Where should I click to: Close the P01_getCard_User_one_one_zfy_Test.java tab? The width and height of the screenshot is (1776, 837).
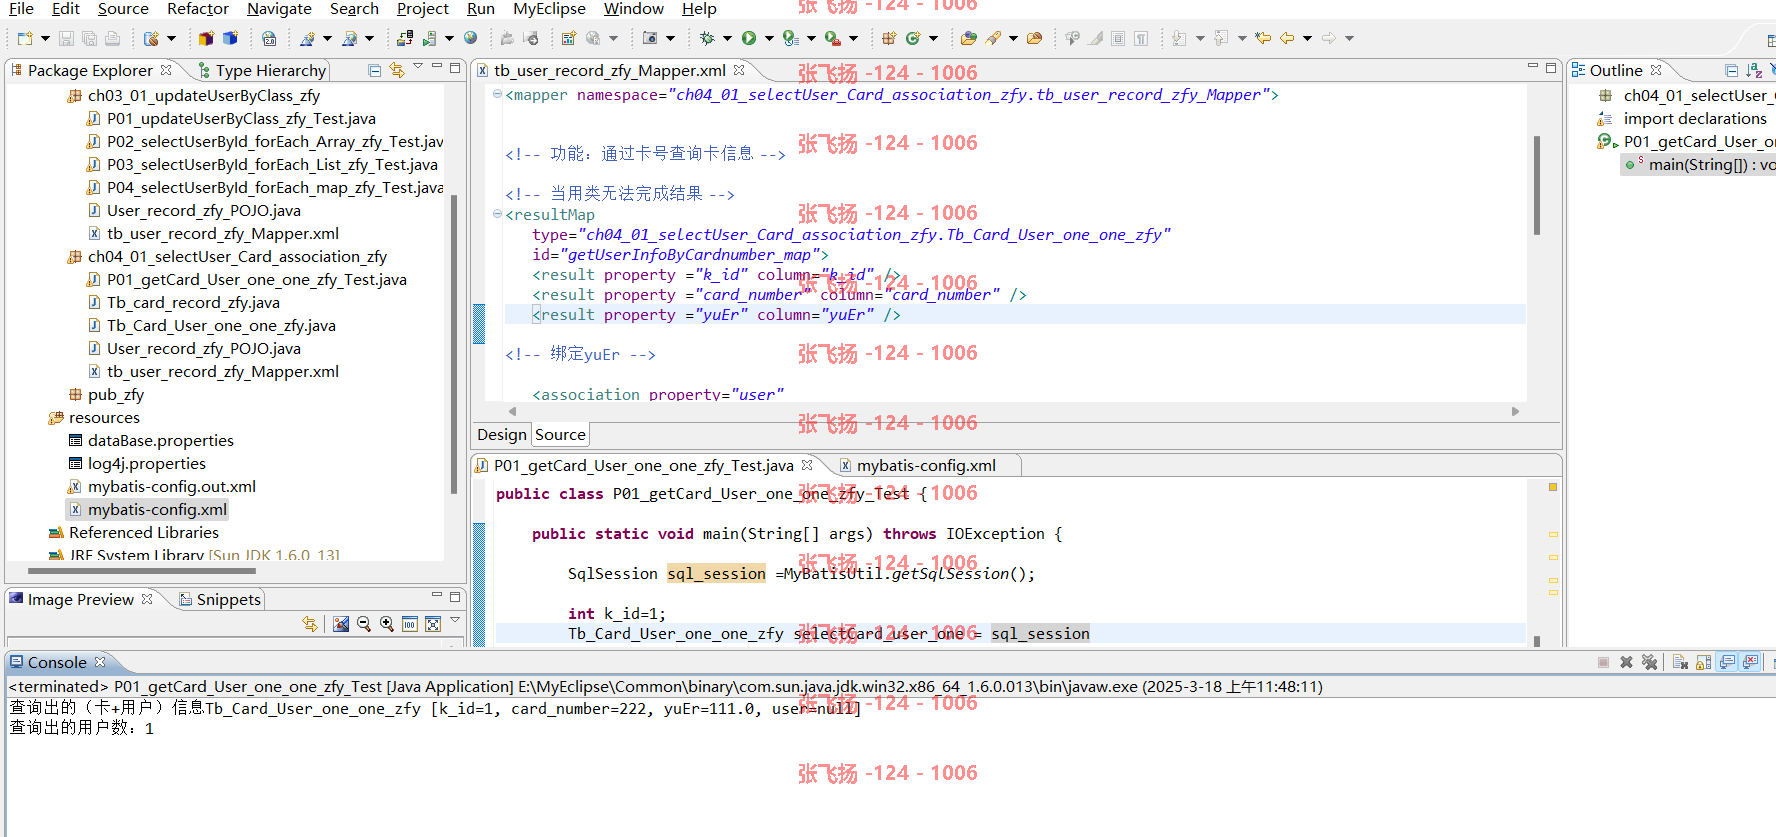[x=807, y=465]
